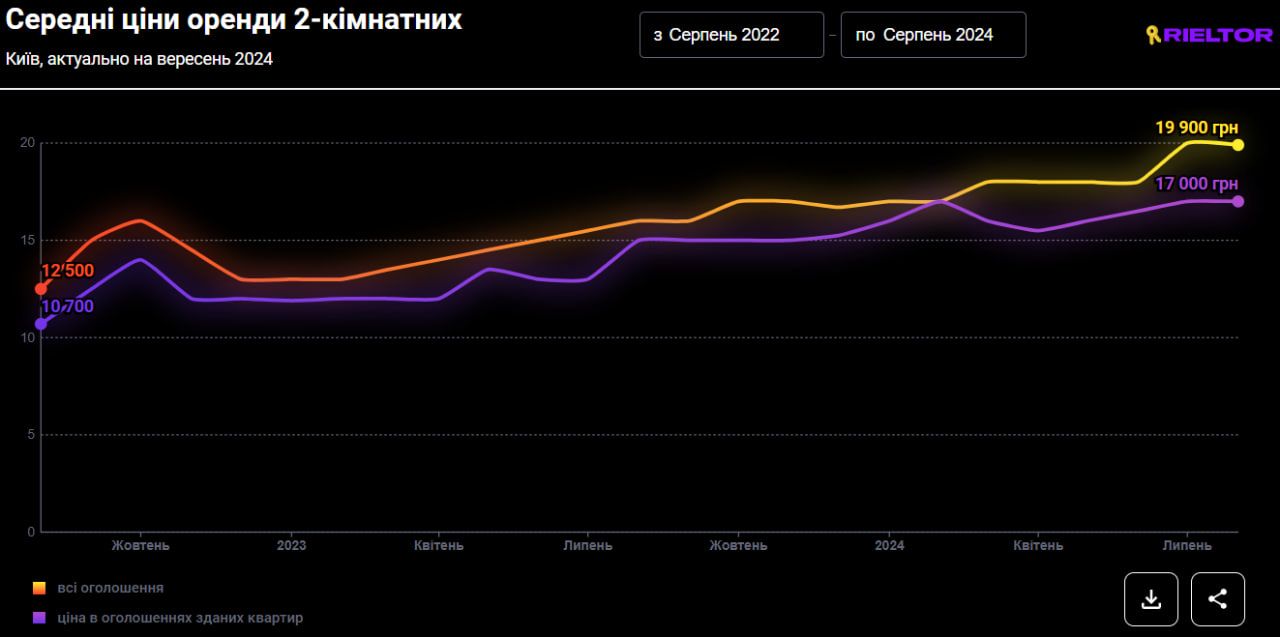Click the '2023' x-axis label
1280x637 pixels.
291,546
